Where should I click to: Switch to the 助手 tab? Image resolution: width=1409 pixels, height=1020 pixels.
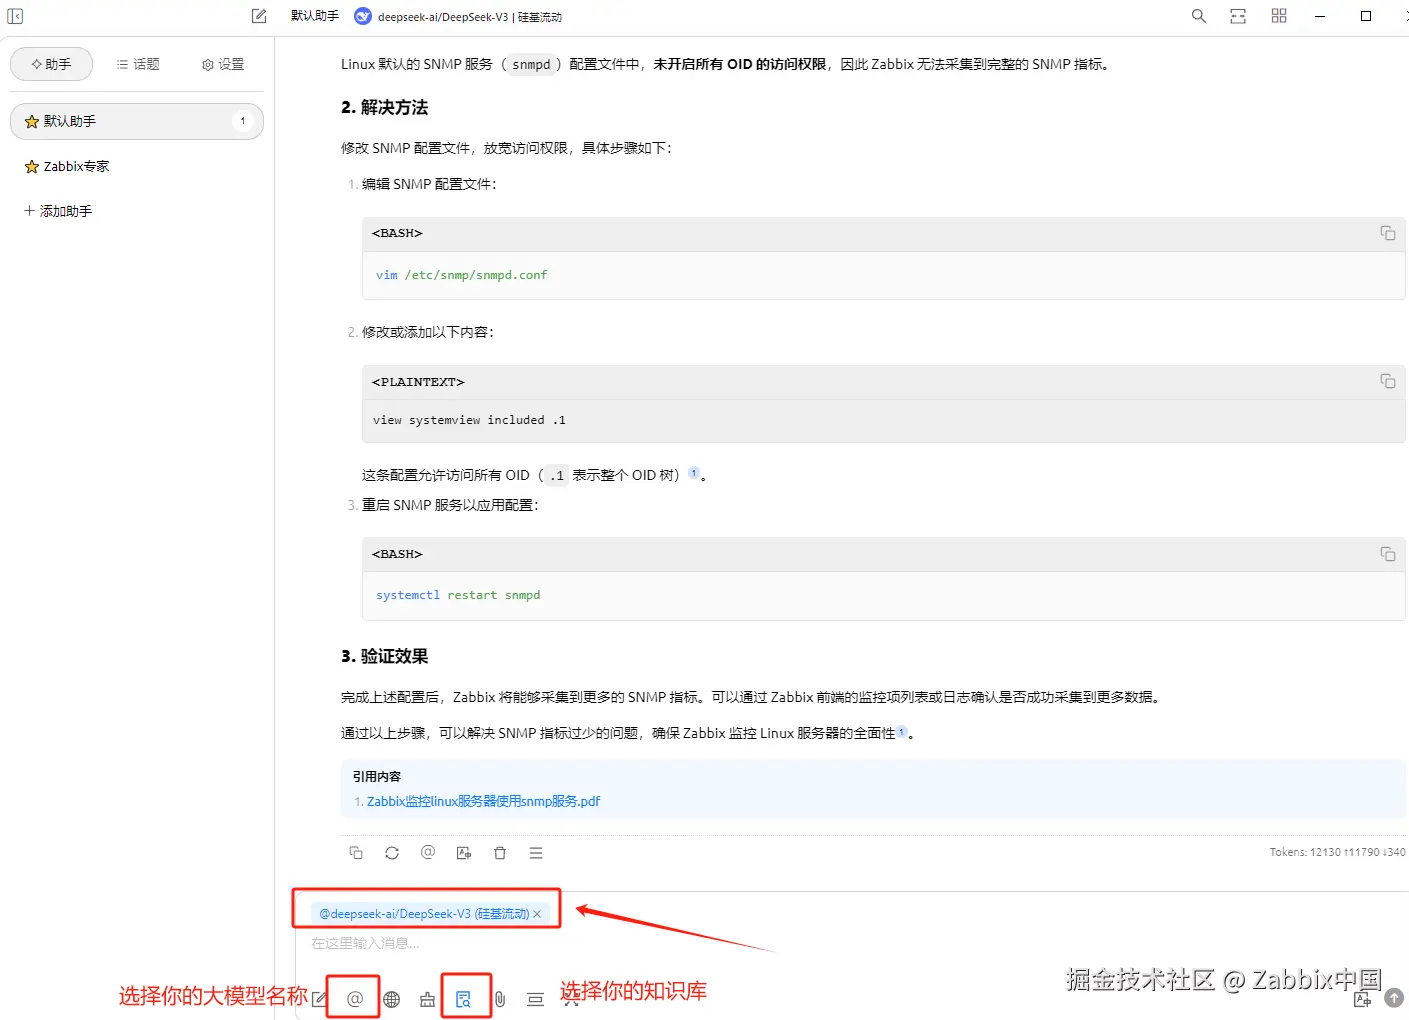[51, 64]
